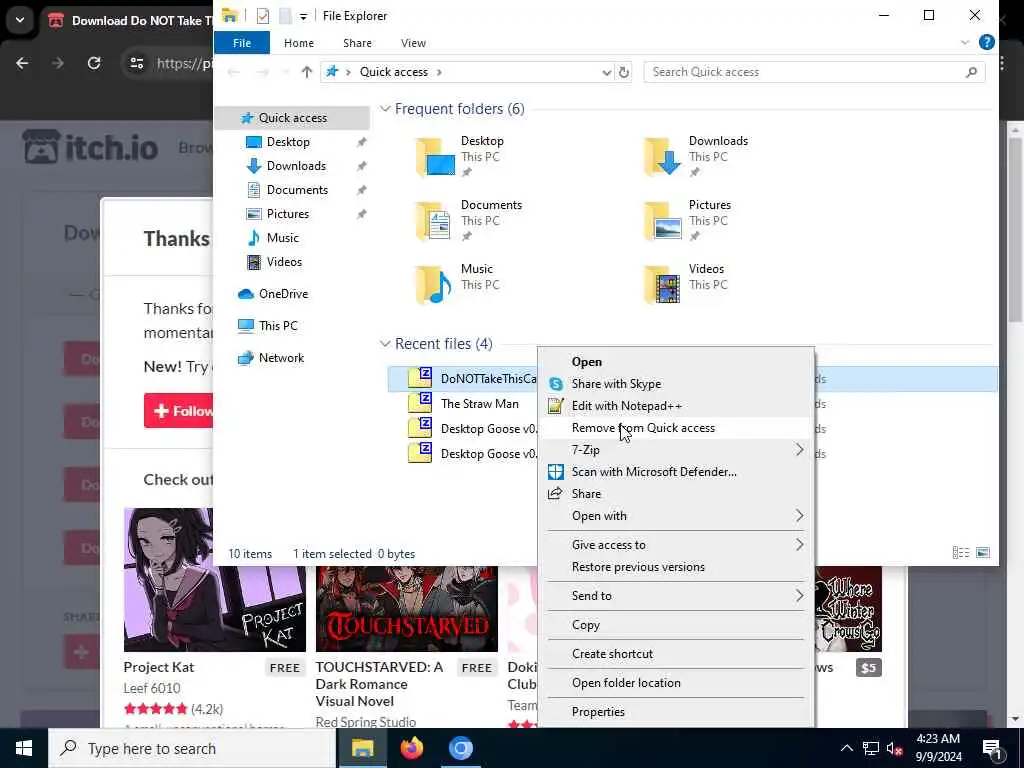This screenshot has height=768, width=1024.
Task: Select The Straw Man zip file
Action: pos(479,404)
